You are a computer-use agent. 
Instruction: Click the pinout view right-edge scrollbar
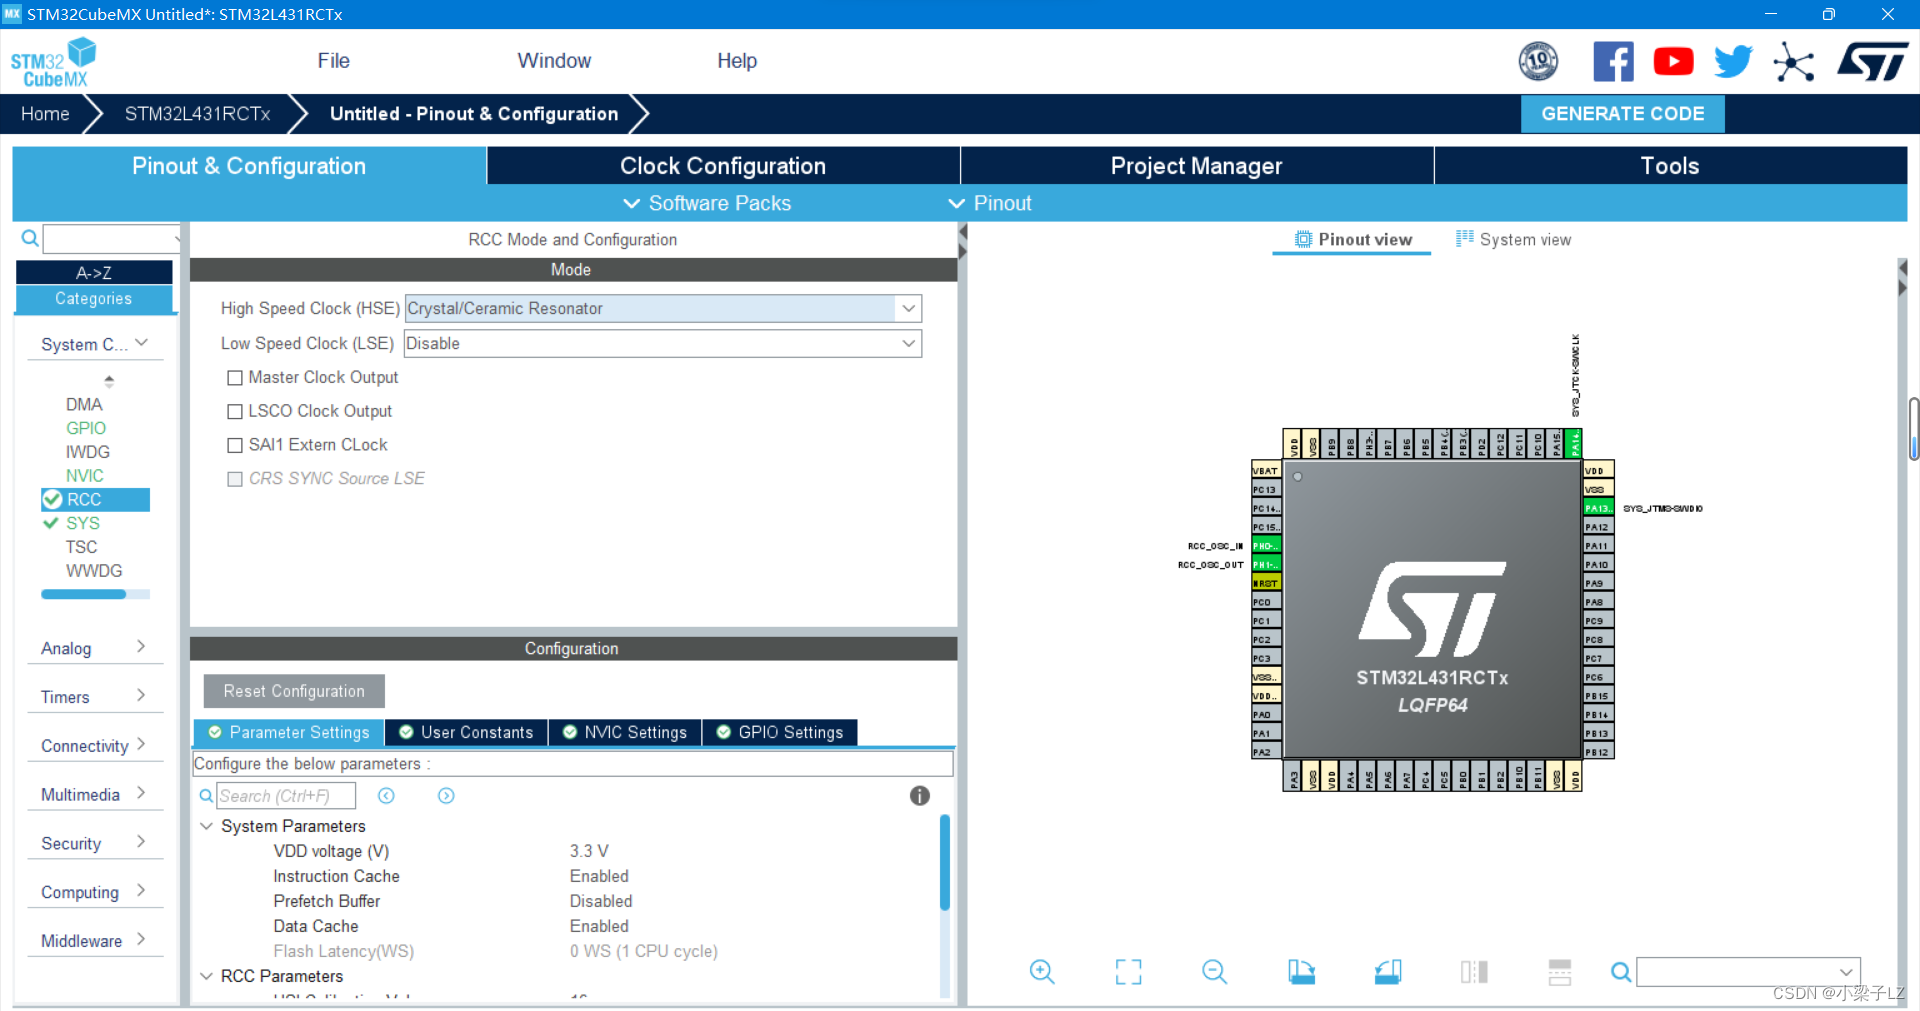pos(1913,427)
